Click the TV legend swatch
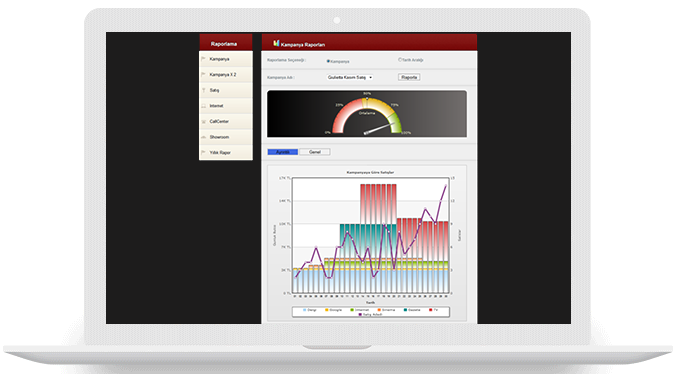The height and width of the screenshot is (374, 678). [x=431, y=310]
